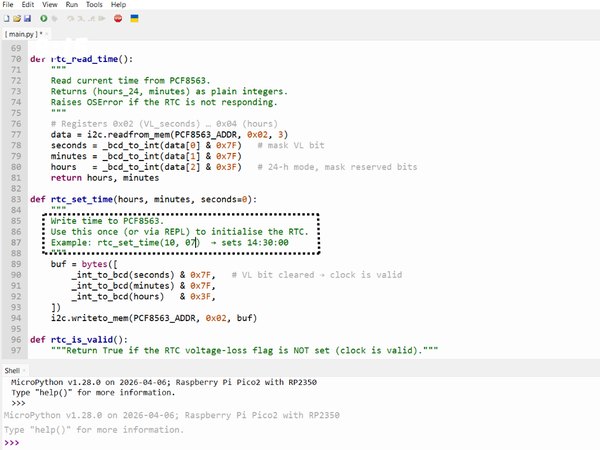600x450 pixels.
Task: Click the Resume debug icon
Action: (x=101, y=18)
